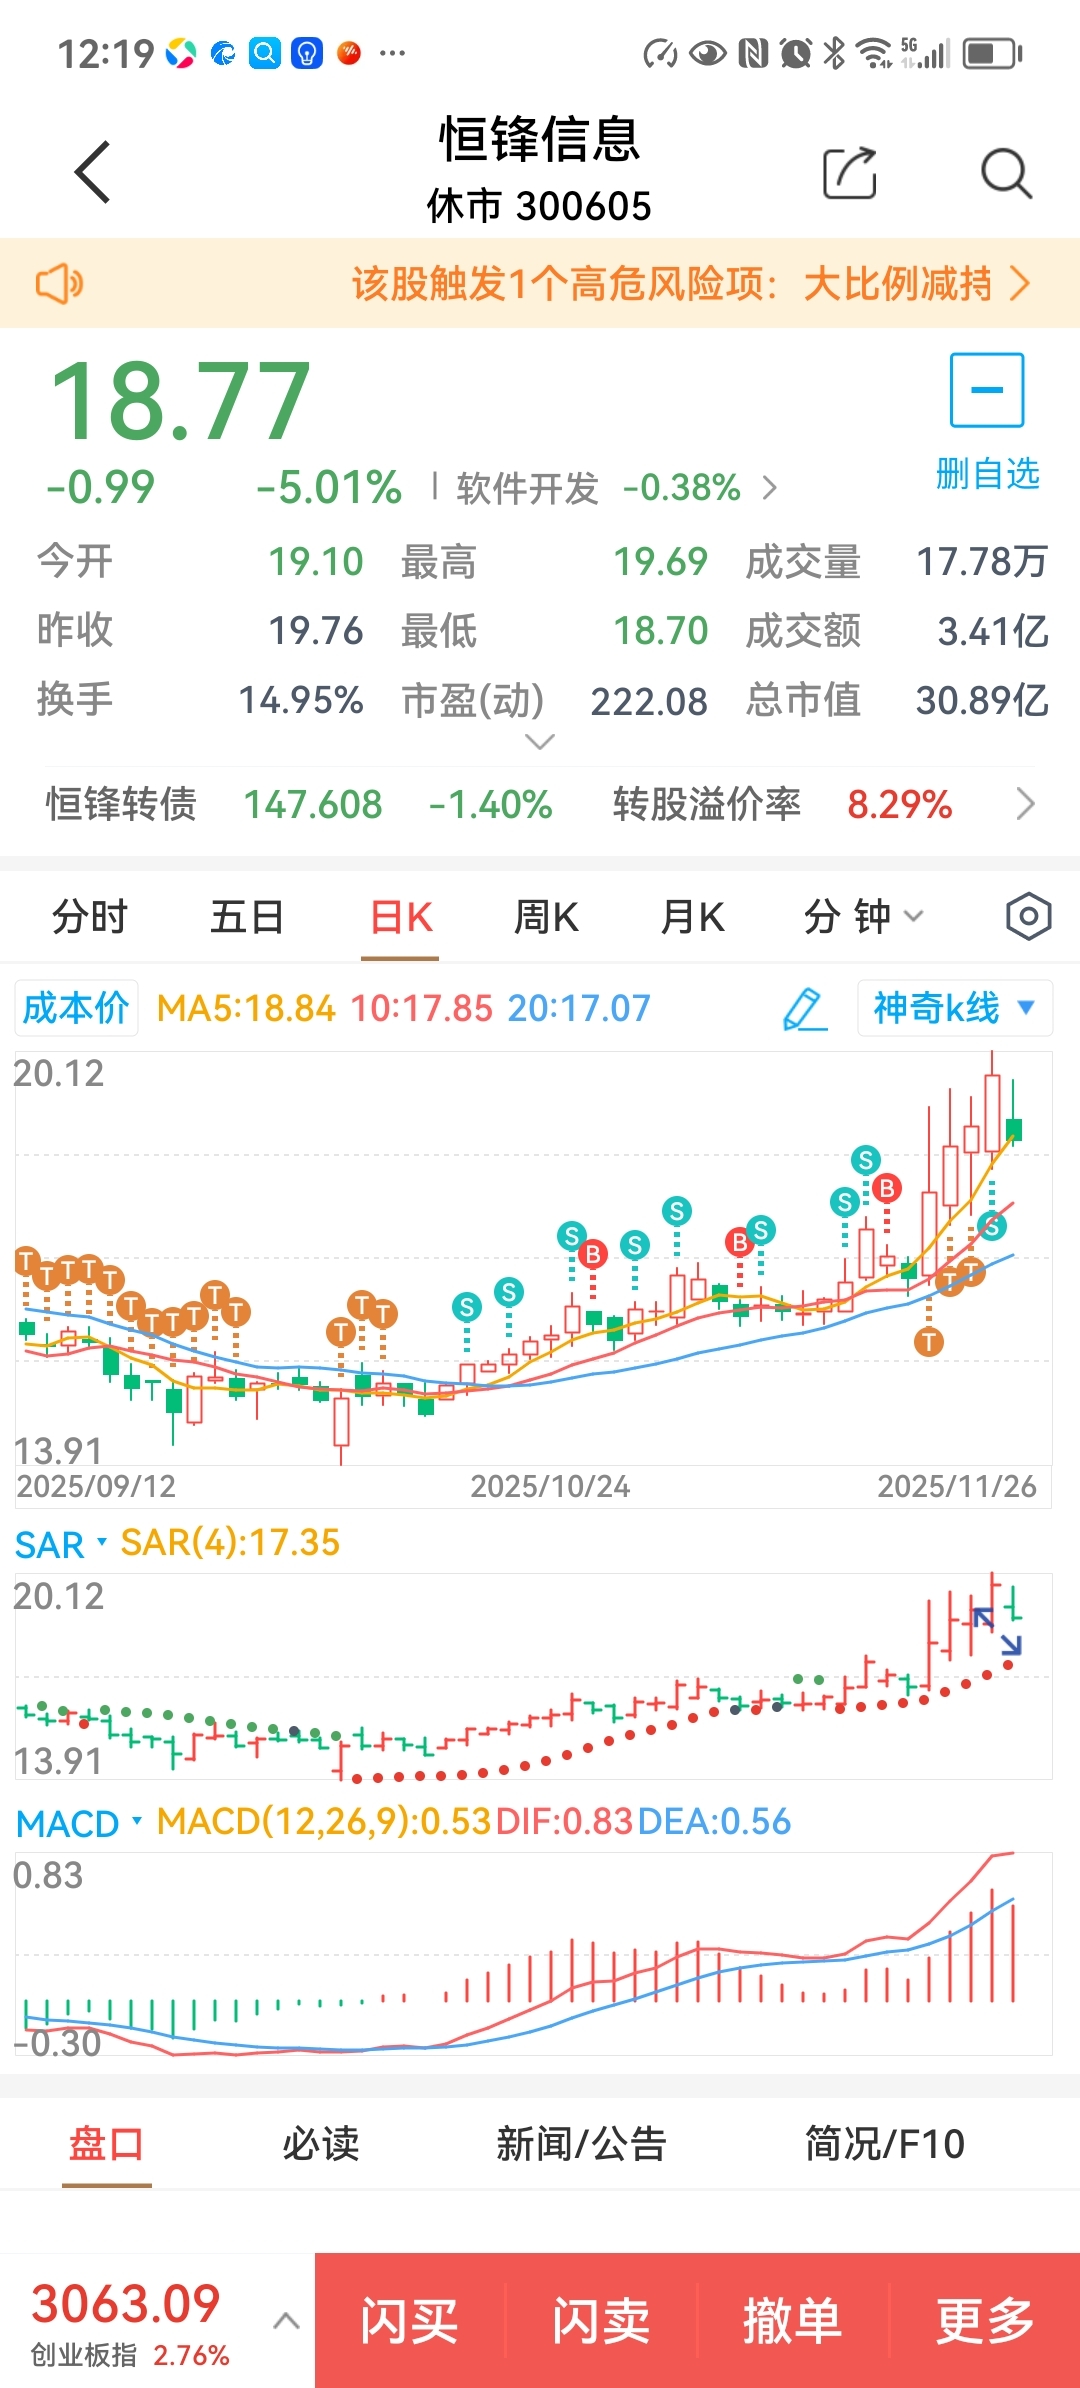Open convertible bond row chevron
This screenshot has height=2388, width=1080.
(x=1025, y=804)
